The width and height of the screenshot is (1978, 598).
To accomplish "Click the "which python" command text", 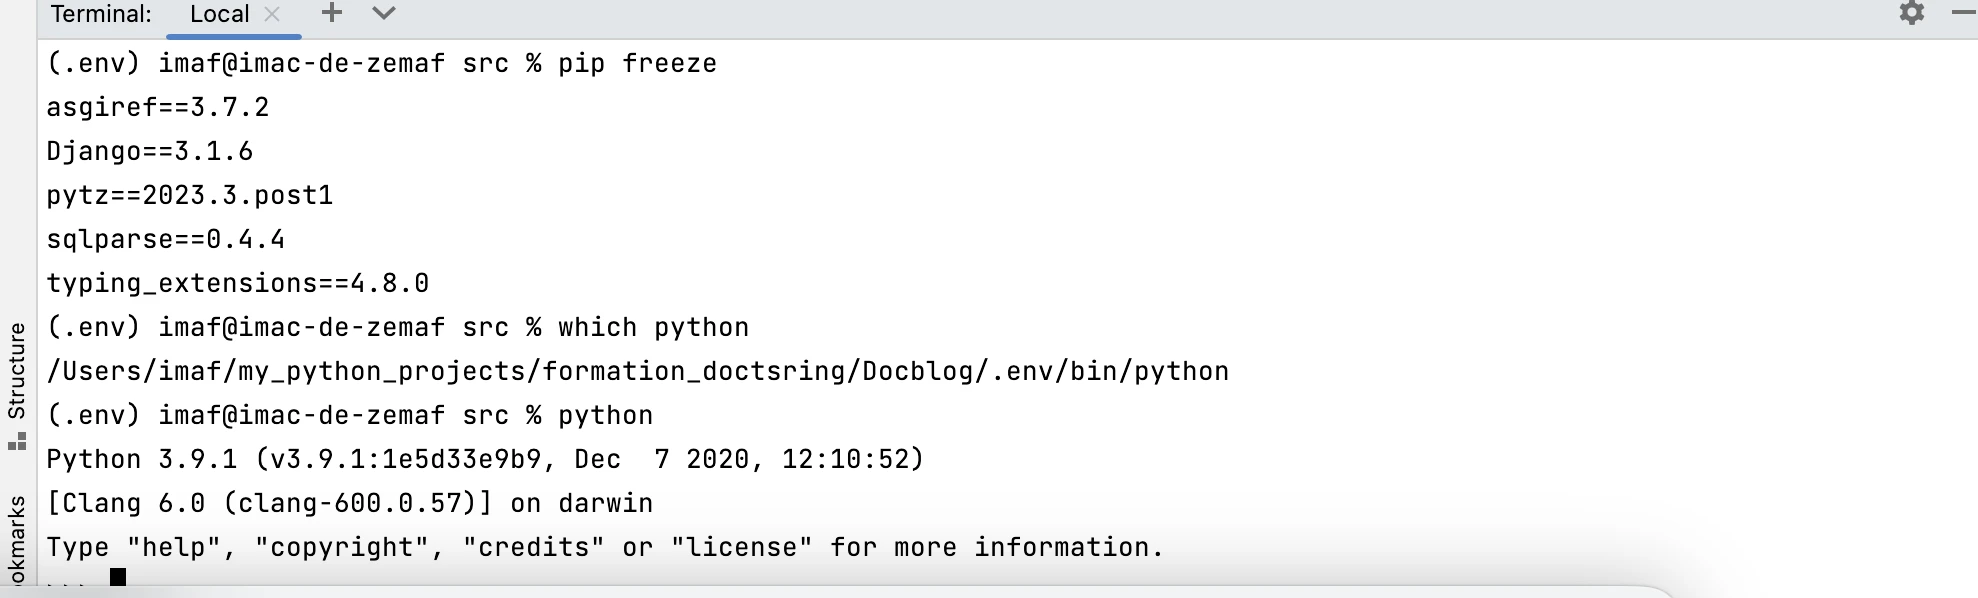I will tap(653, 328).
